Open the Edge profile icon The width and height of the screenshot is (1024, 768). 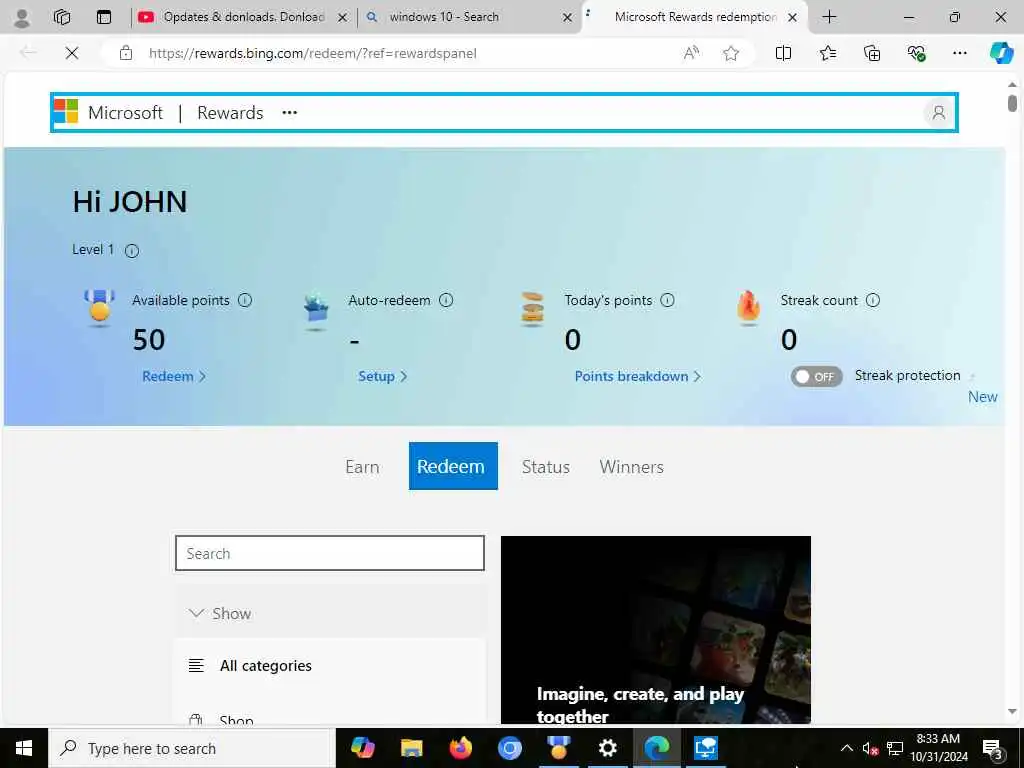(22, 18)
